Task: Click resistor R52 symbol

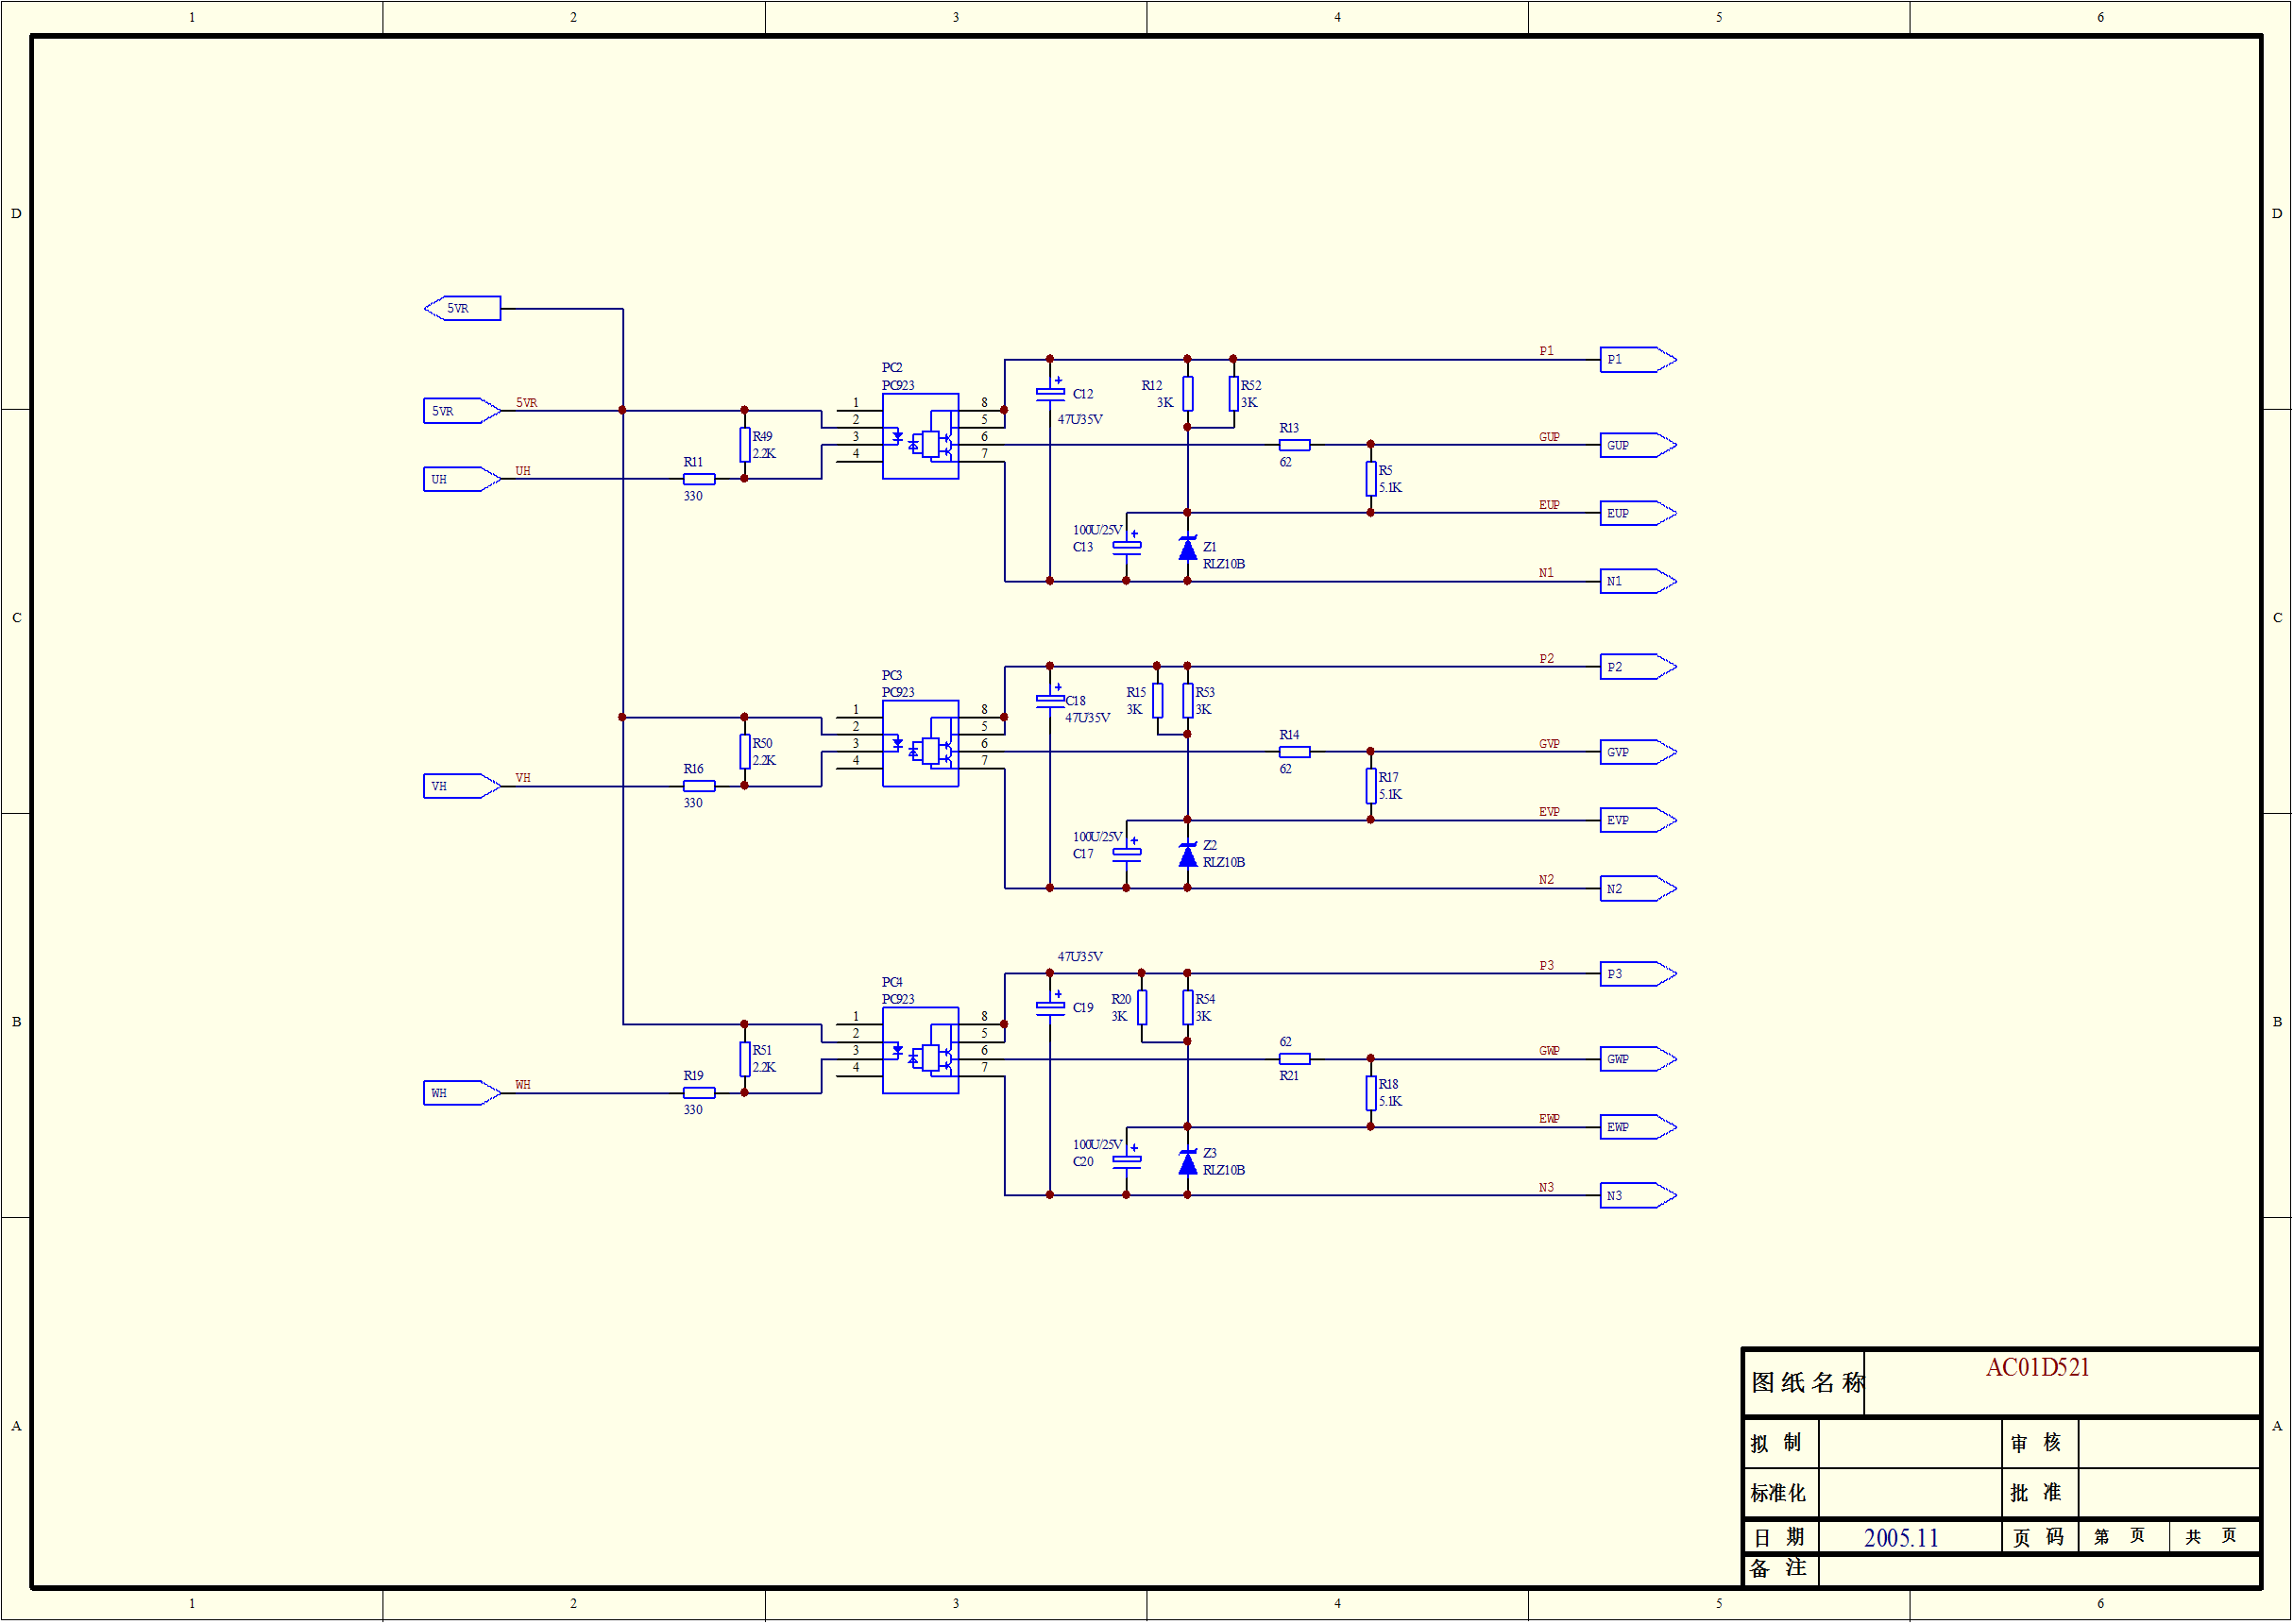Action: 1234,394
